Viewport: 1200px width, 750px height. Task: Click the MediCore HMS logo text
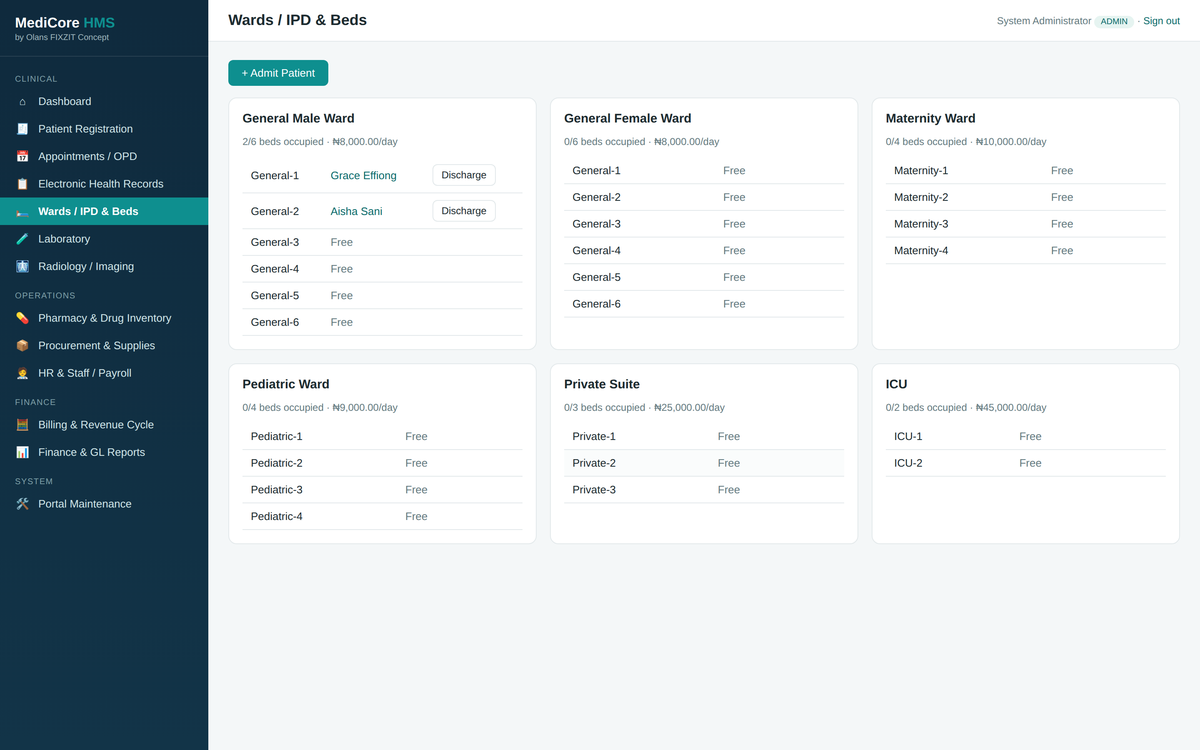click(65, 23)
